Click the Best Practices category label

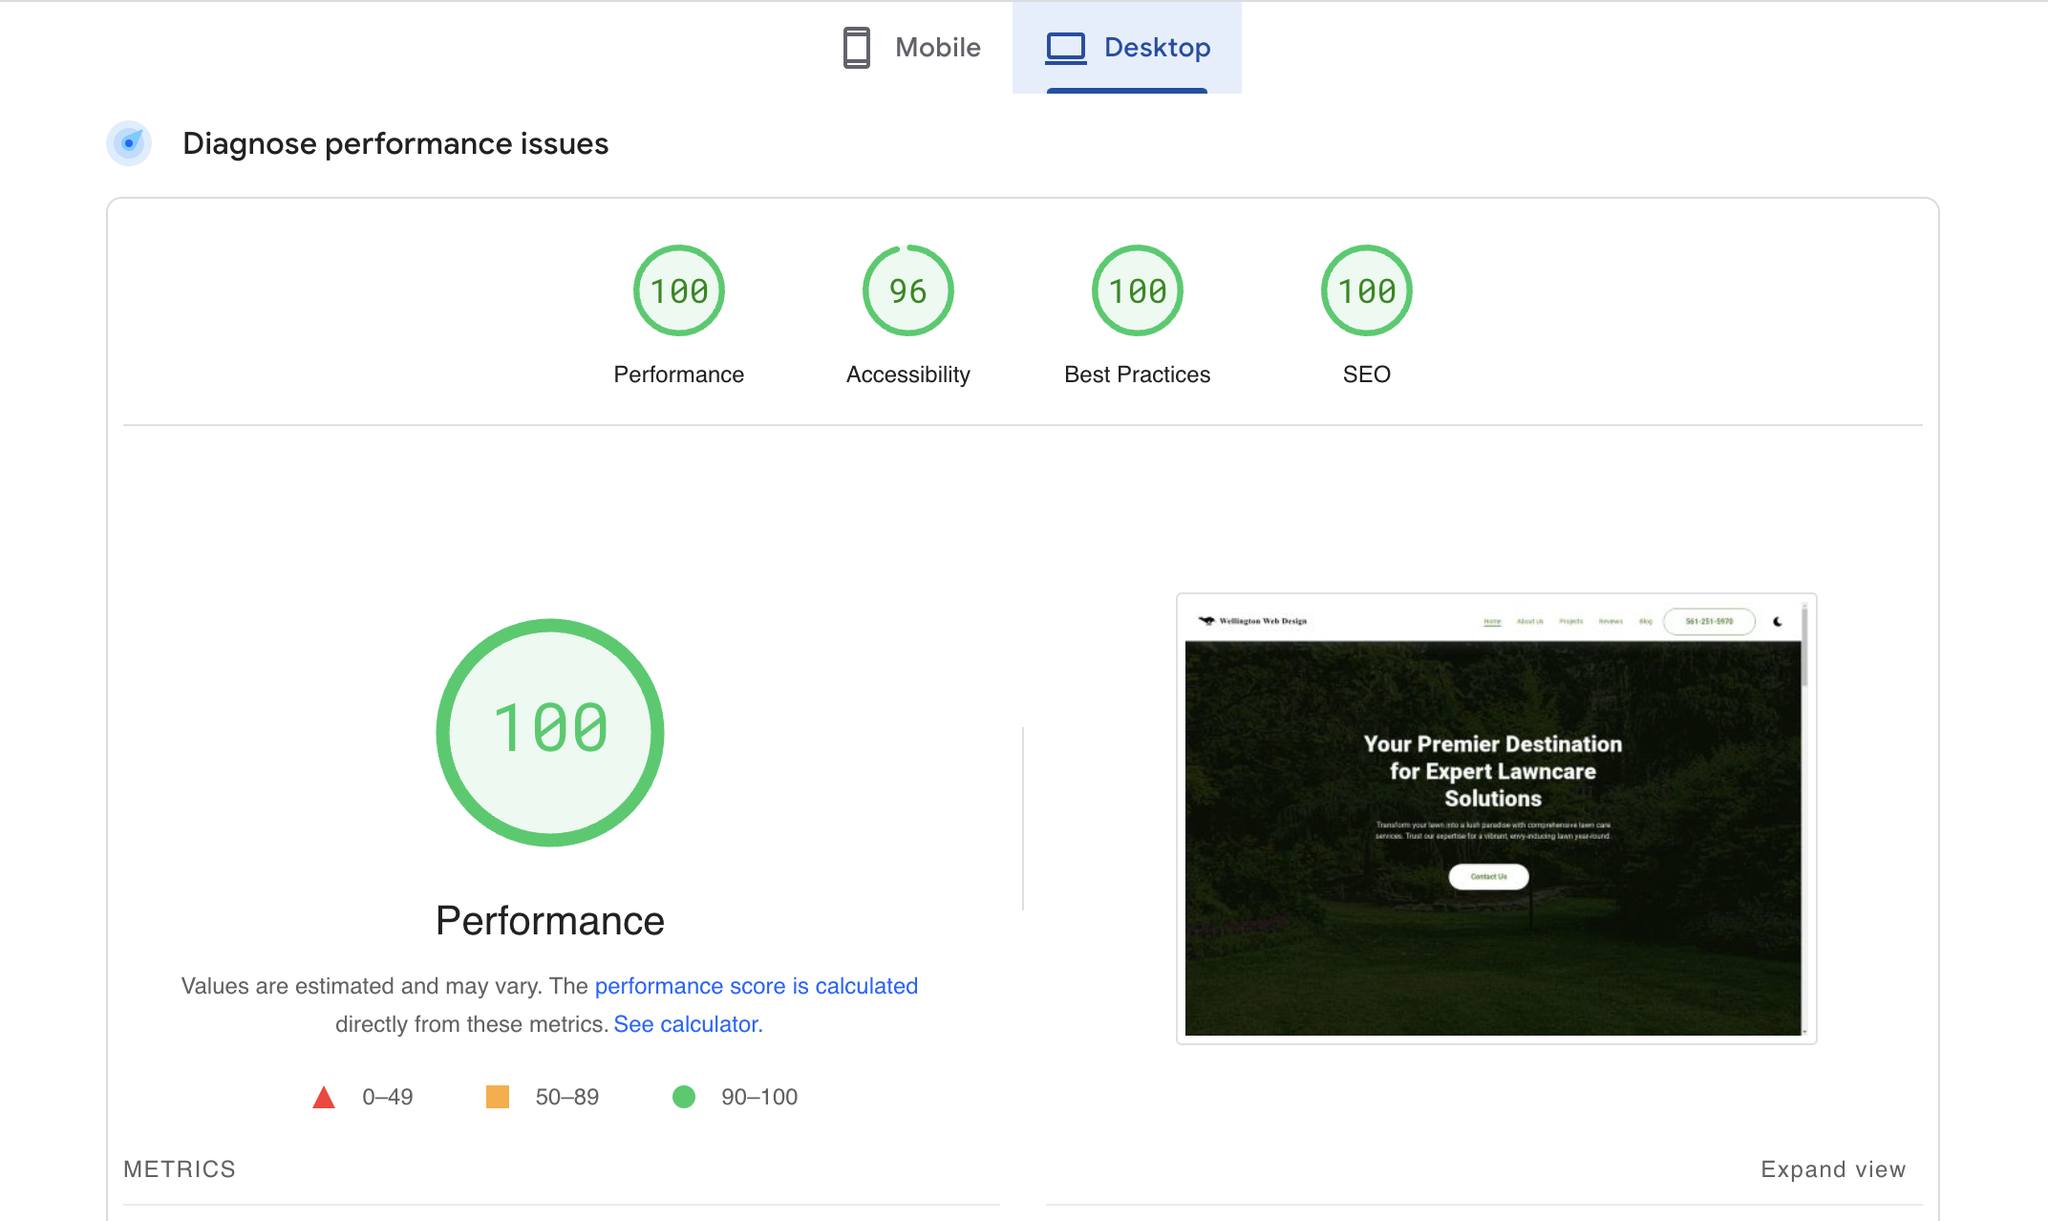tap(1137, 374)
